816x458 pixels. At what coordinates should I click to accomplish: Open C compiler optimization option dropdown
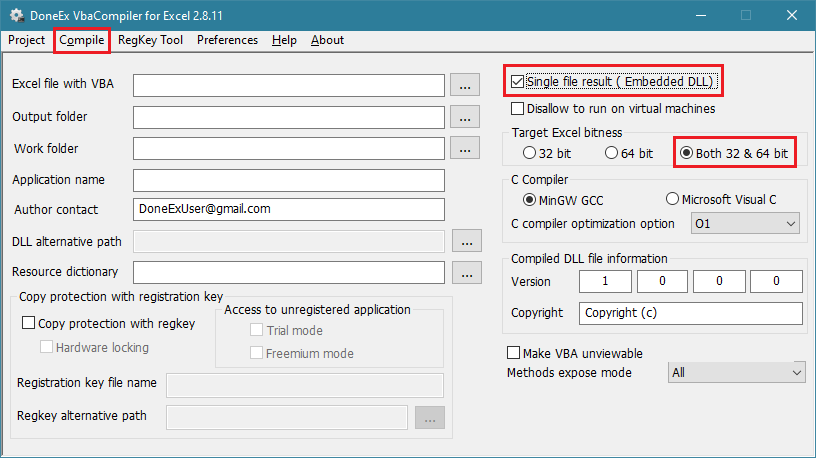745,224
